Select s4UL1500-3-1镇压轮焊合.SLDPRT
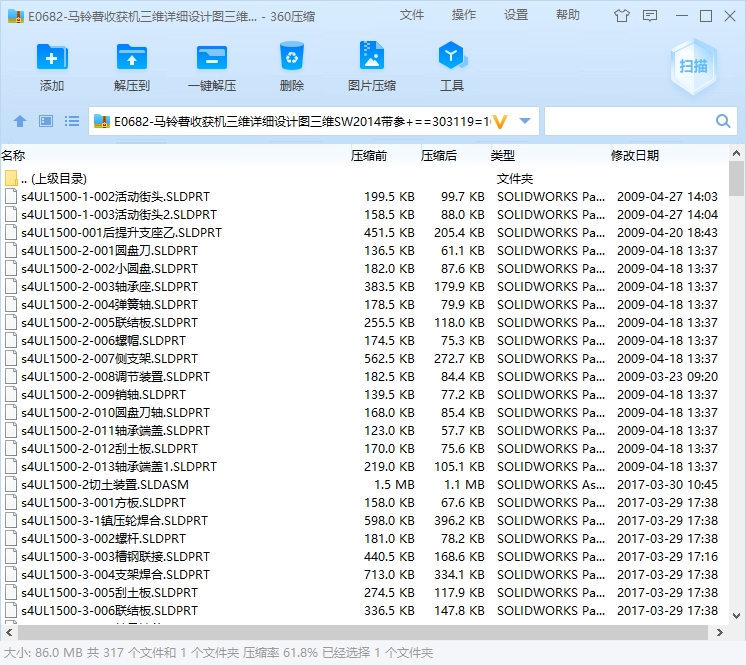 (x=364, y=521)
